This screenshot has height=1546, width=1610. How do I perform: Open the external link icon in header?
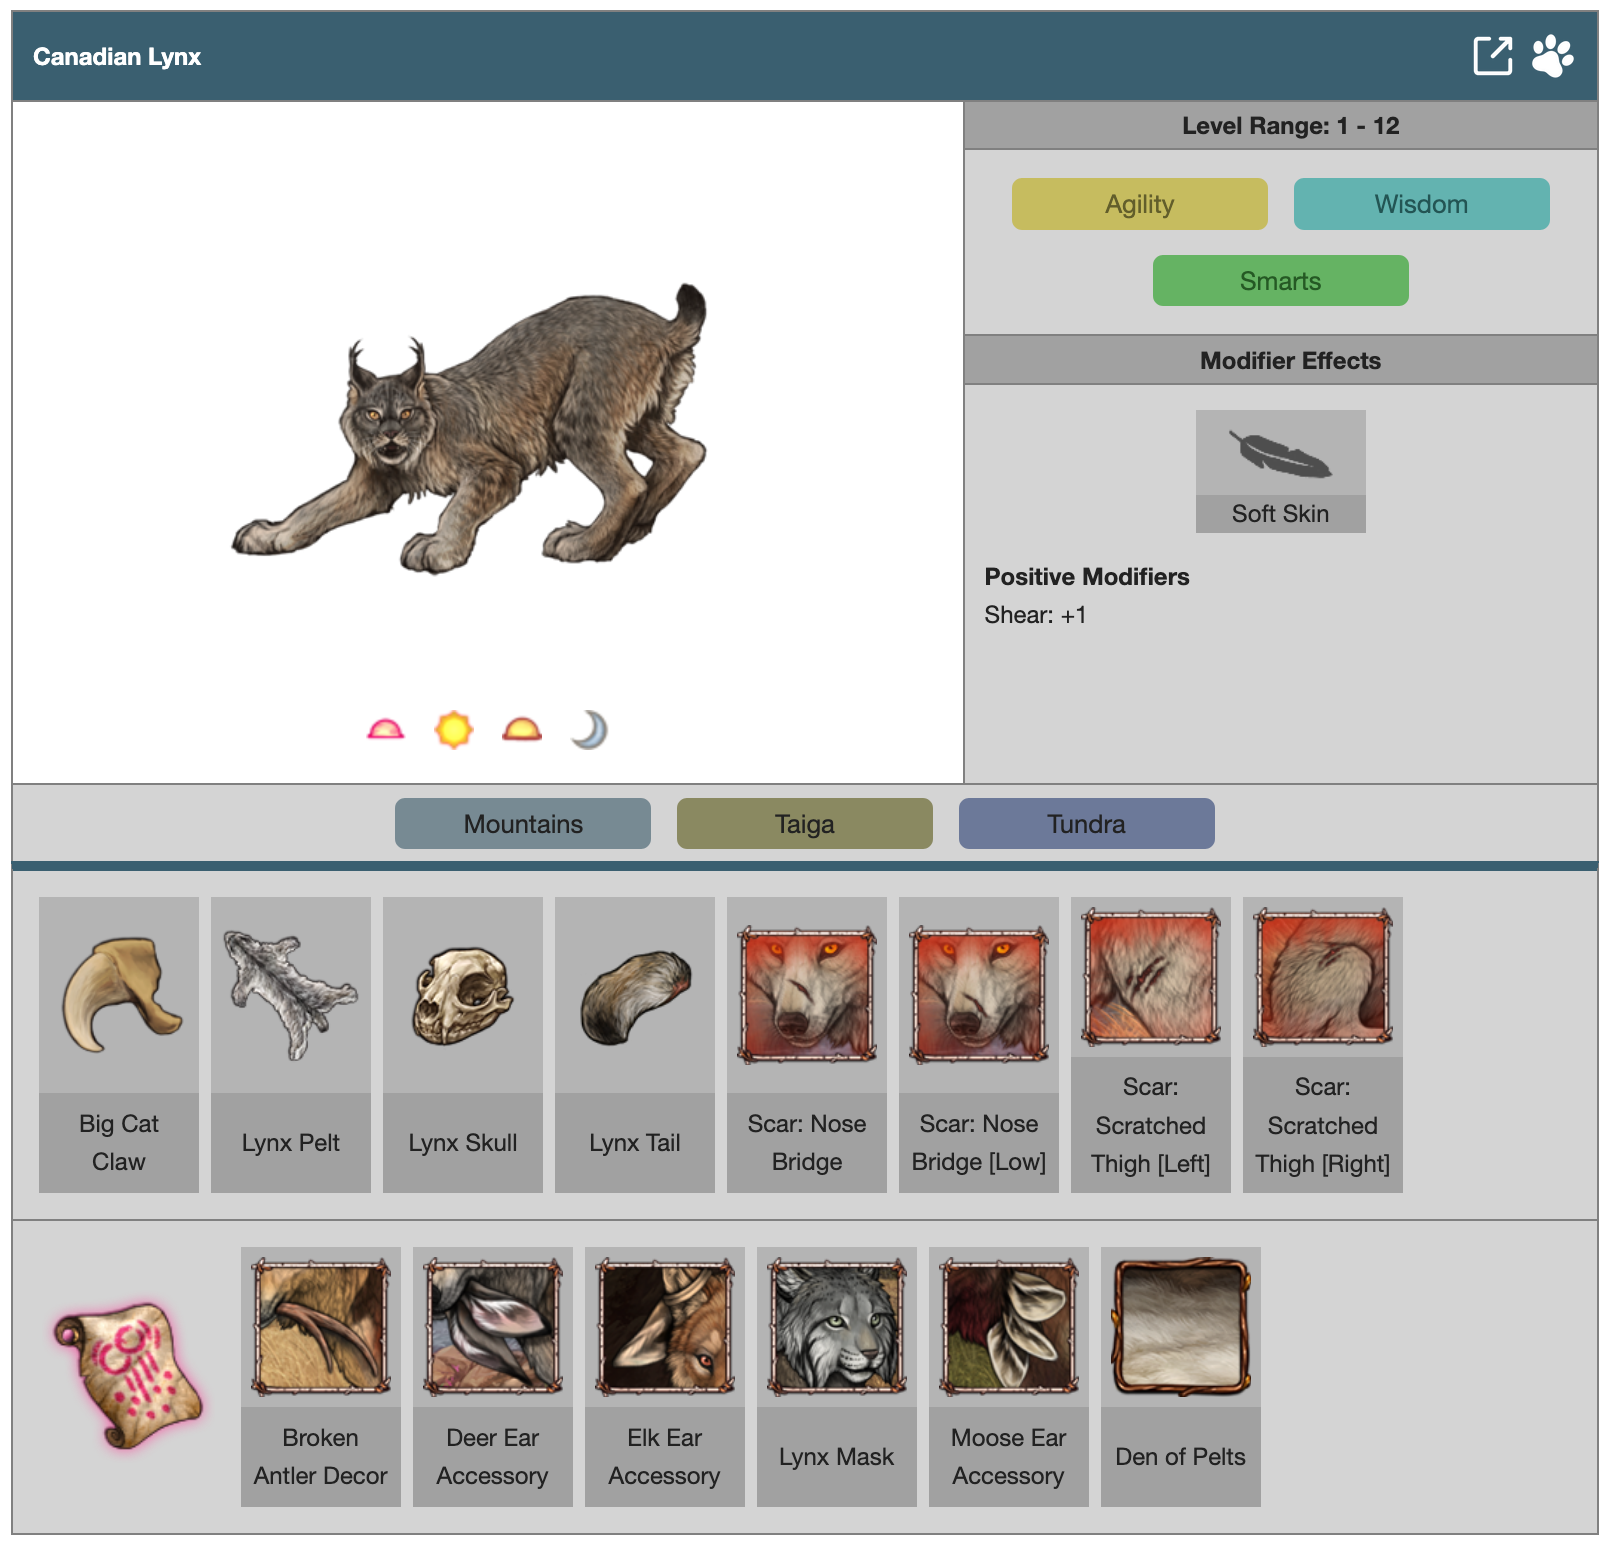click(1492, 56)
